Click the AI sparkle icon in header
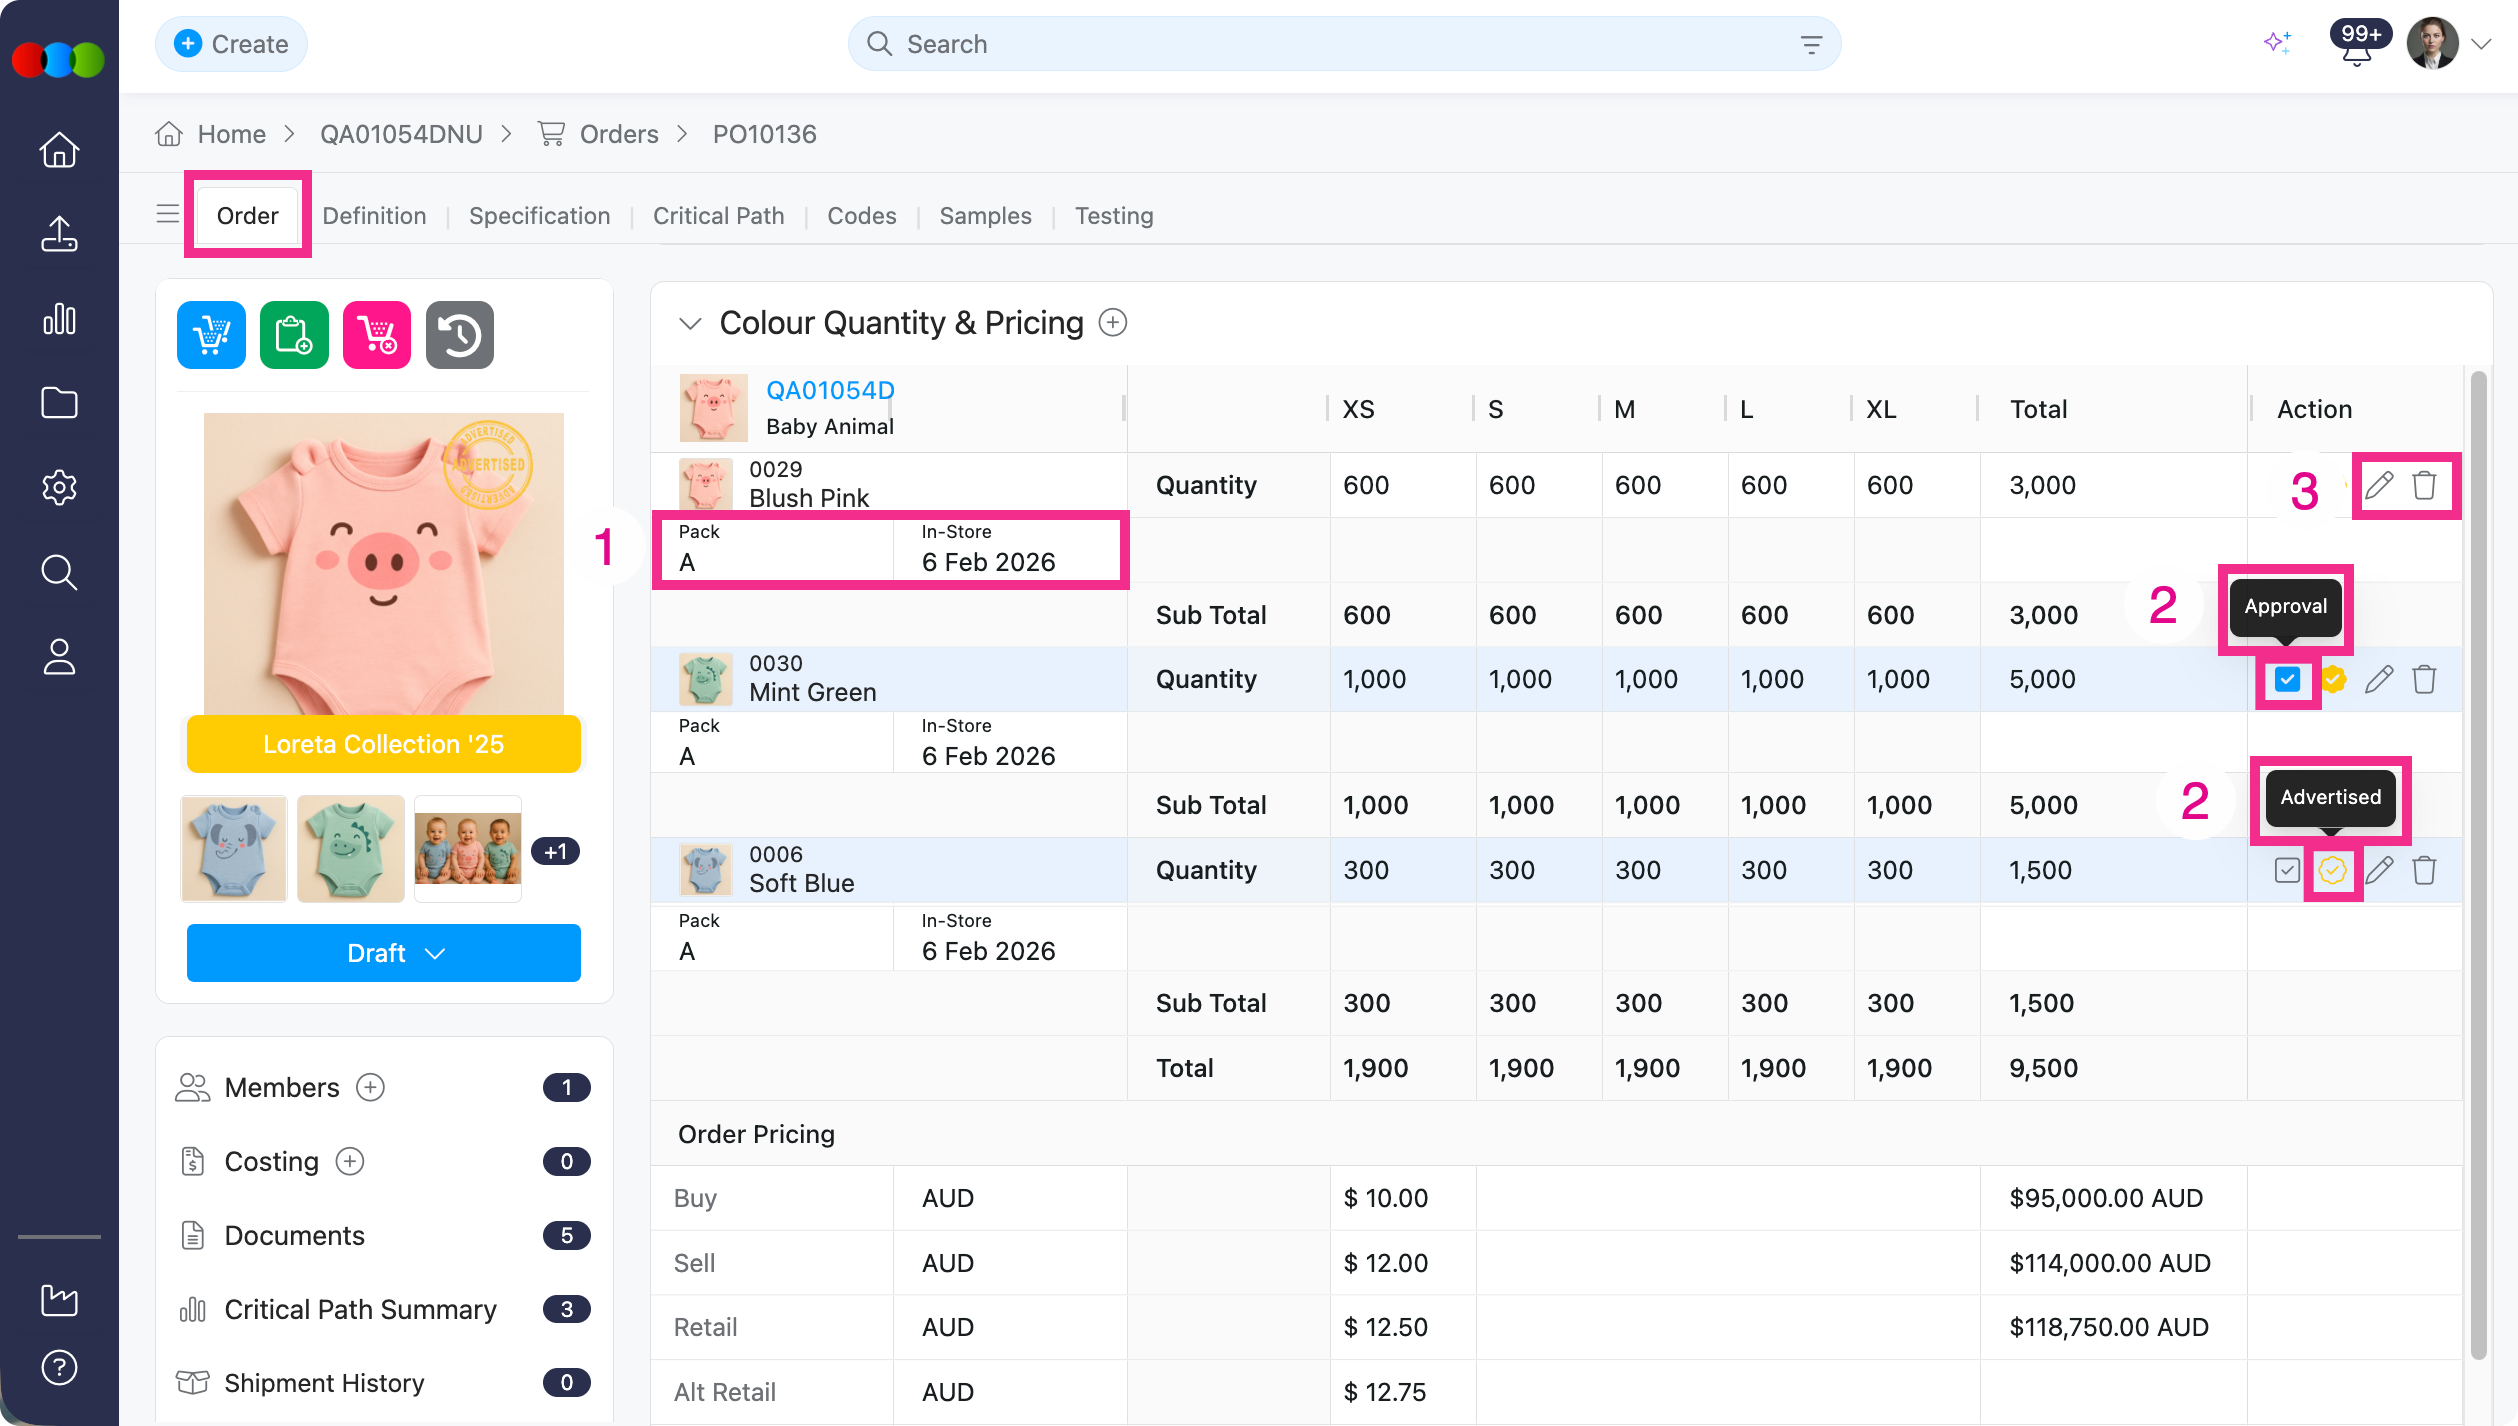The image size is (2518, 1426). pyautogui.click(x=2277, y=43)
